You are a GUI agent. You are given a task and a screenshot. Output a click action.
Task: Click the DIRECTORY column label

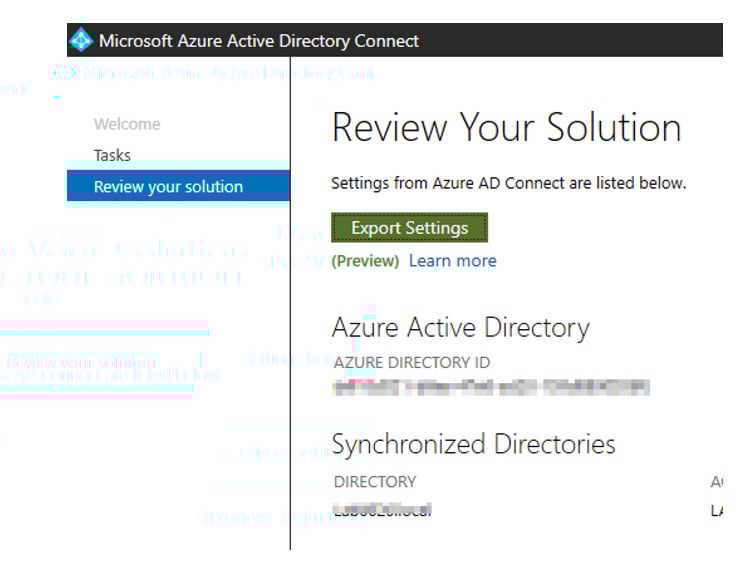pyautogui.click(x=375, y=481)
